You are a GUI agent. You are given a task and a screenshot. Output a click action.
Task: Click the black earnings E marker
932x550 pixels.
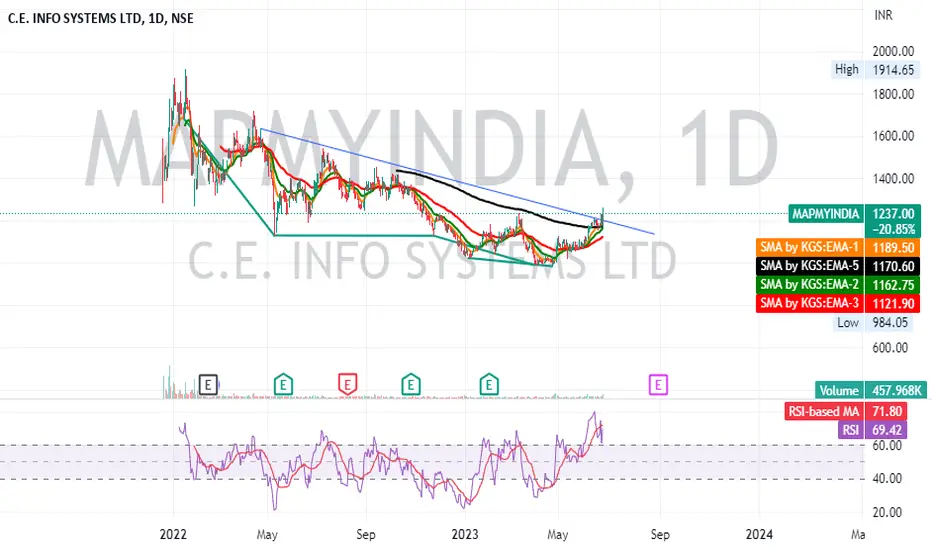tap(208, 385)
